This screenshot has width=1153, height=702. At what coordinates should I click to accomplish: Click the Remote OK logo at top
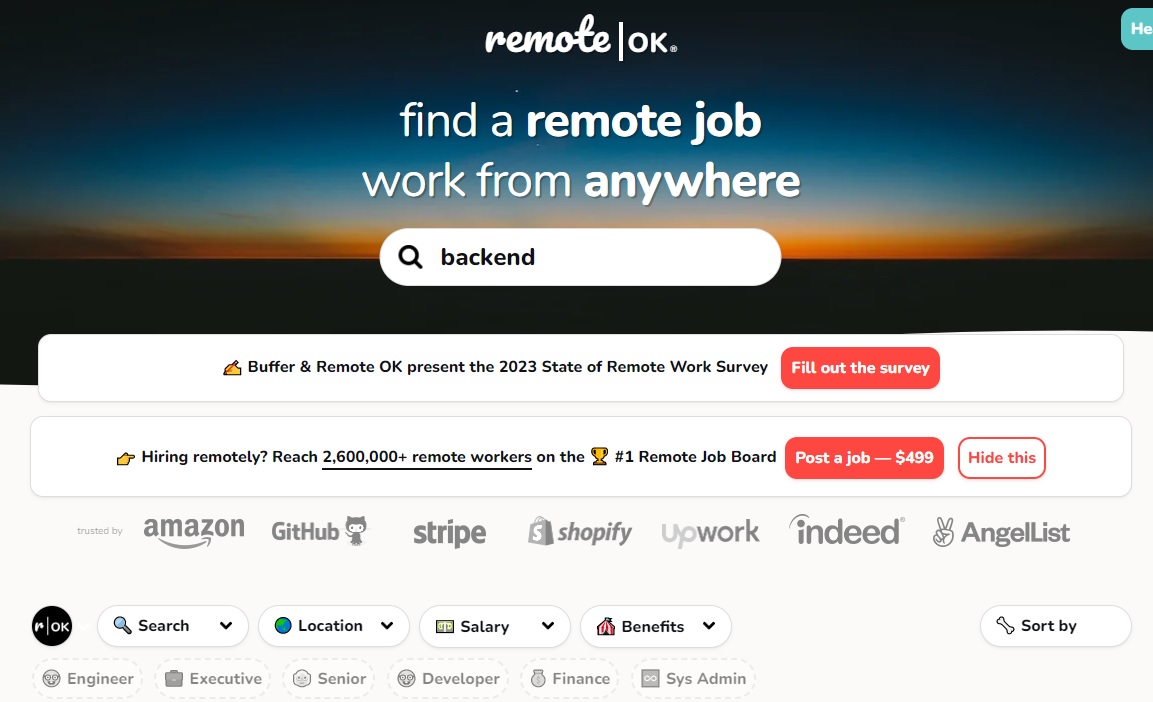pos(580,37)
